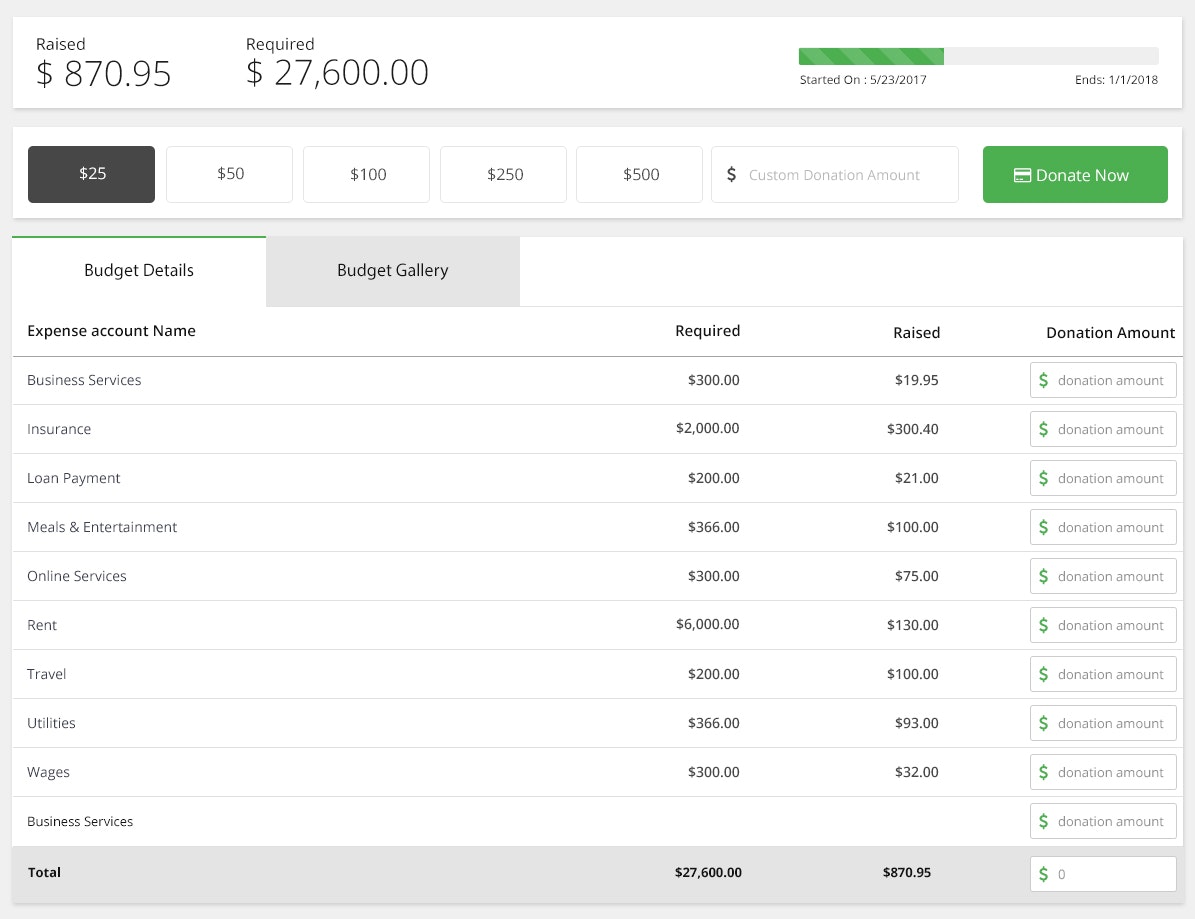The height and width of the screenshot is (919, 1195).
Task: Click the green dollar icon in the Rent row
Action: click(x=1043, y=625)
